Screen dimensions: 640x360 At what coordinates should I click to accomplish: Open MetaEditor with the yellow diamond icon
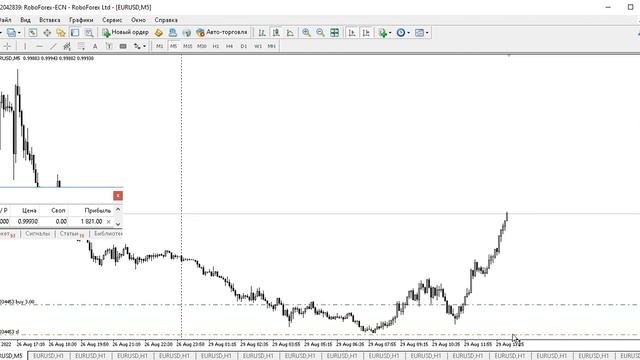(x=159, y=33)
